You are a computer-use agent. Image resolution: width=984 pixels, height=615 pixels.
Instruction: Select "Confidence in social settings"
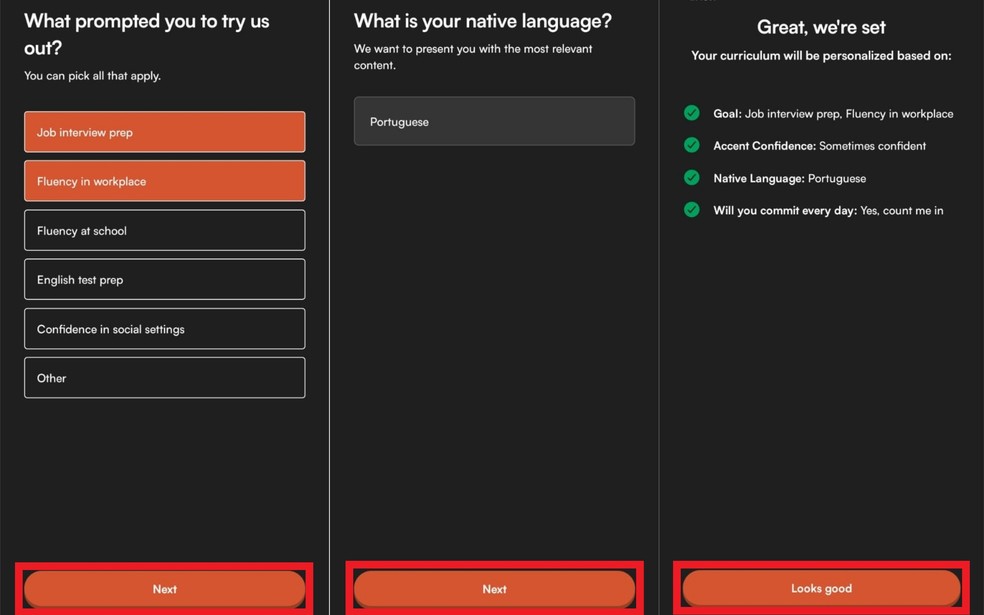tap(164, 328)
